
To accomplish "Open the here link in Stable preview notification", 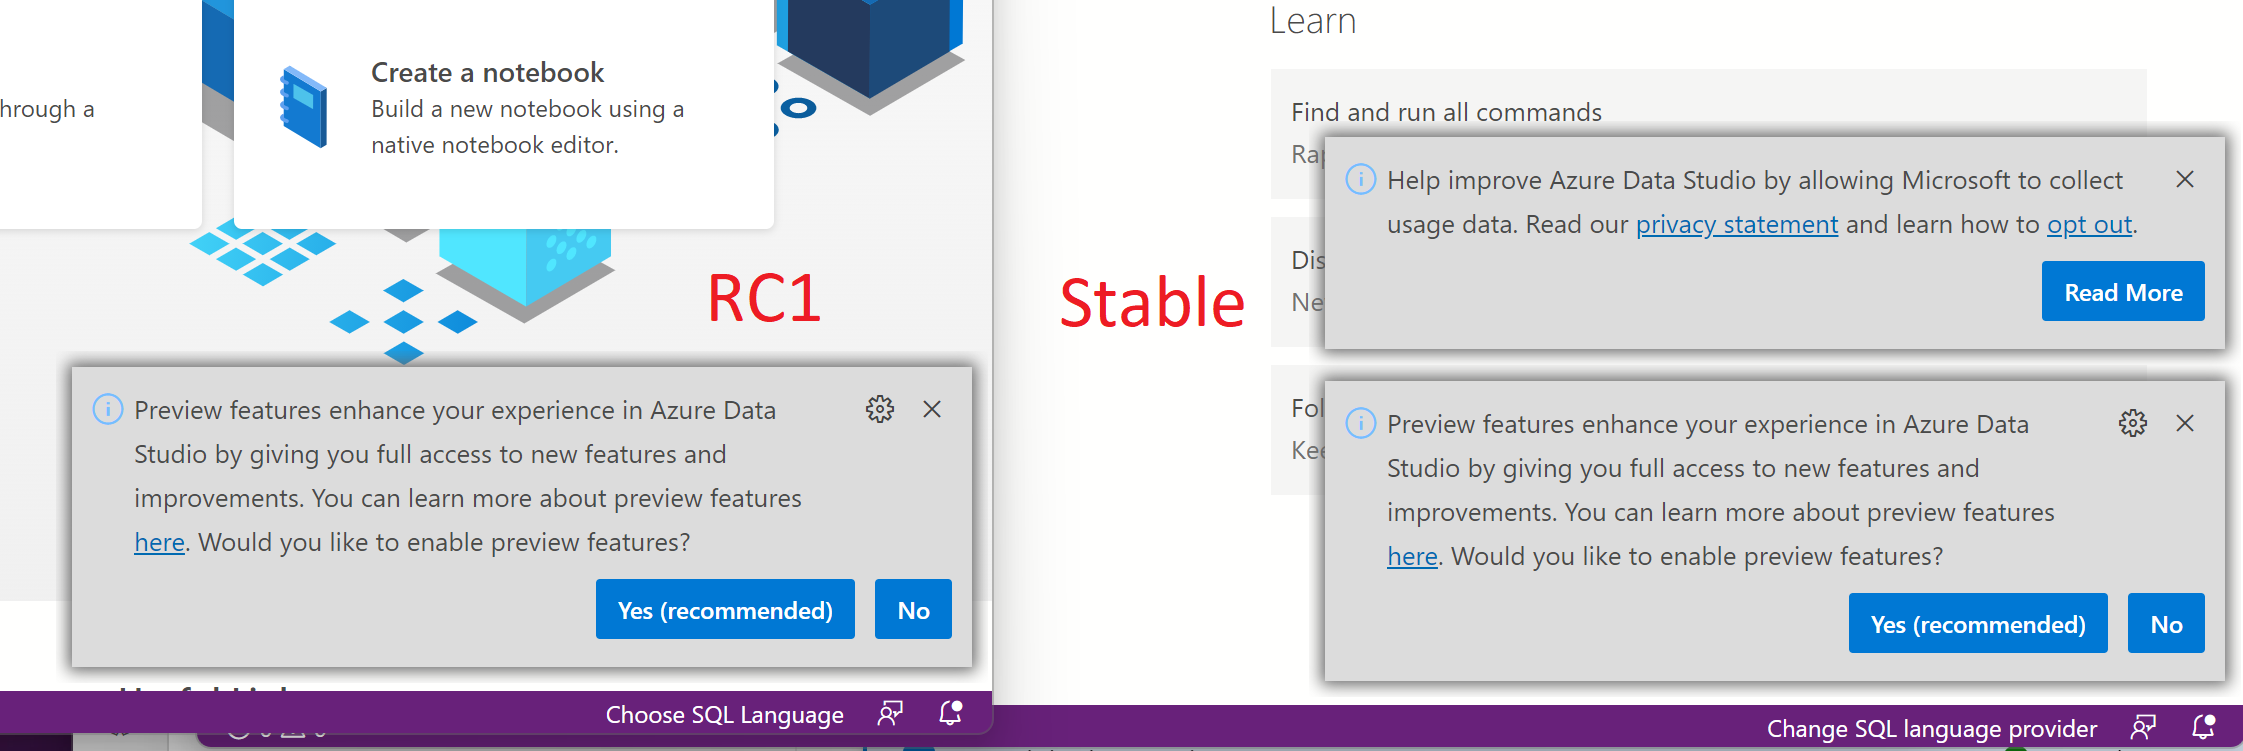I will (x=1411, y=556).
